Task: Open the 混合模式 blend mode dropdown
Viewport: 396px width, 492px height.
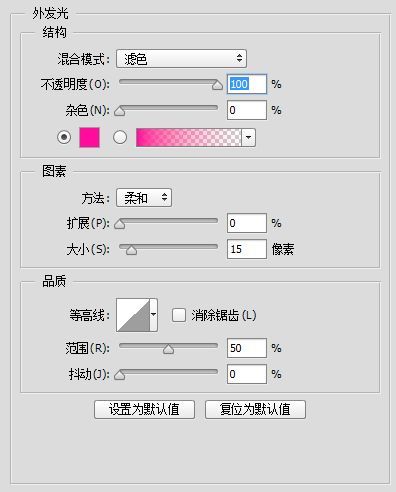Action: point(181,59)
